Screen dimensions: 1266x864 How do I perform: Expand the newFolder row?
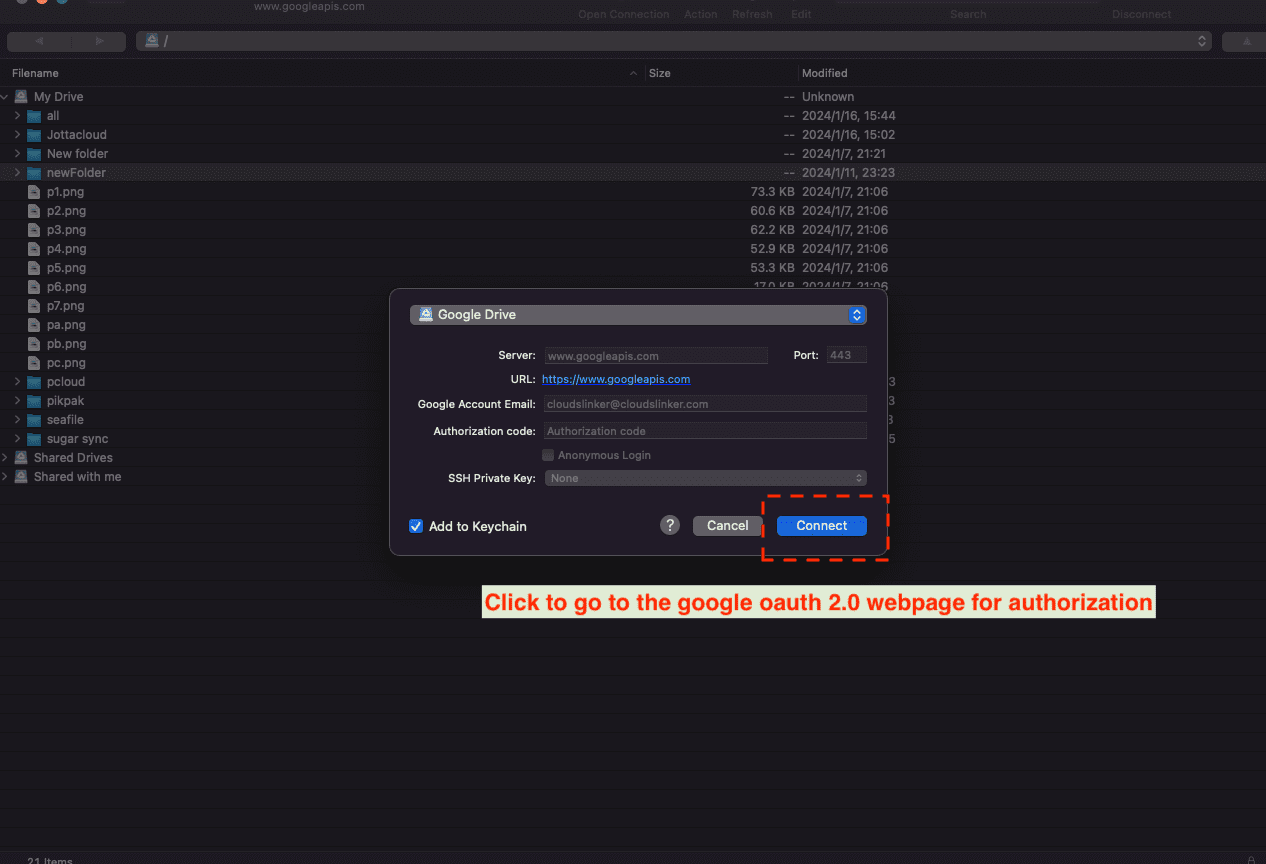[17, 173]
